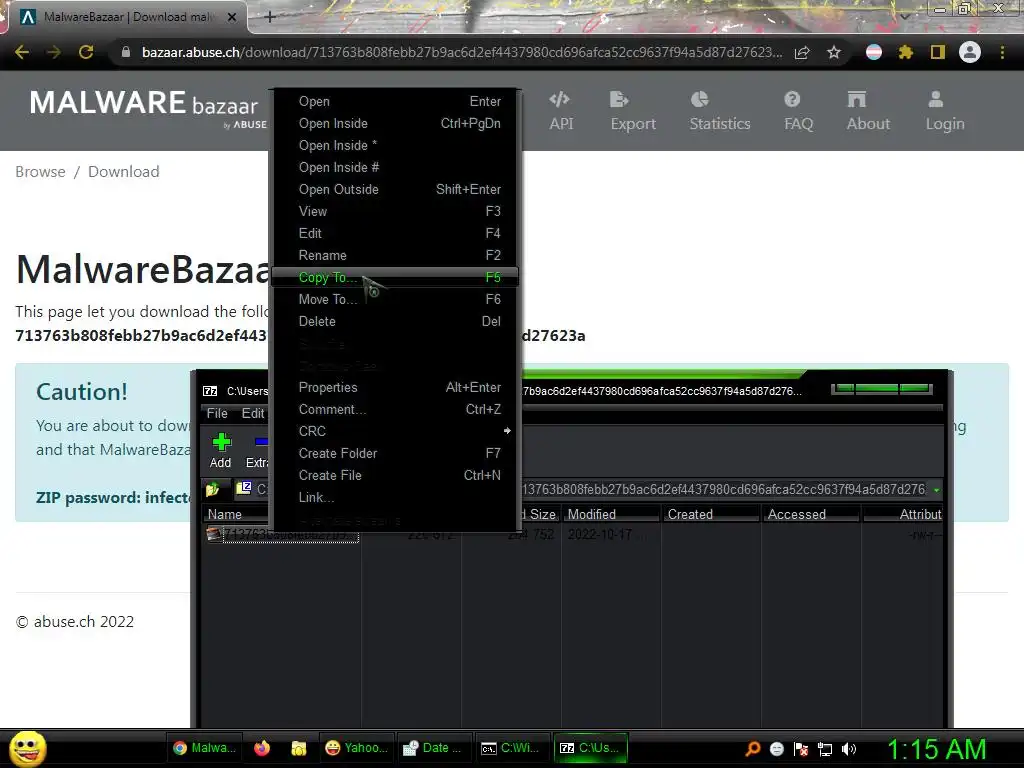The height and width of the screenshot is (768, 1024).
Task: Switch to the Yahoo... taskbar window
Action: 357,748
